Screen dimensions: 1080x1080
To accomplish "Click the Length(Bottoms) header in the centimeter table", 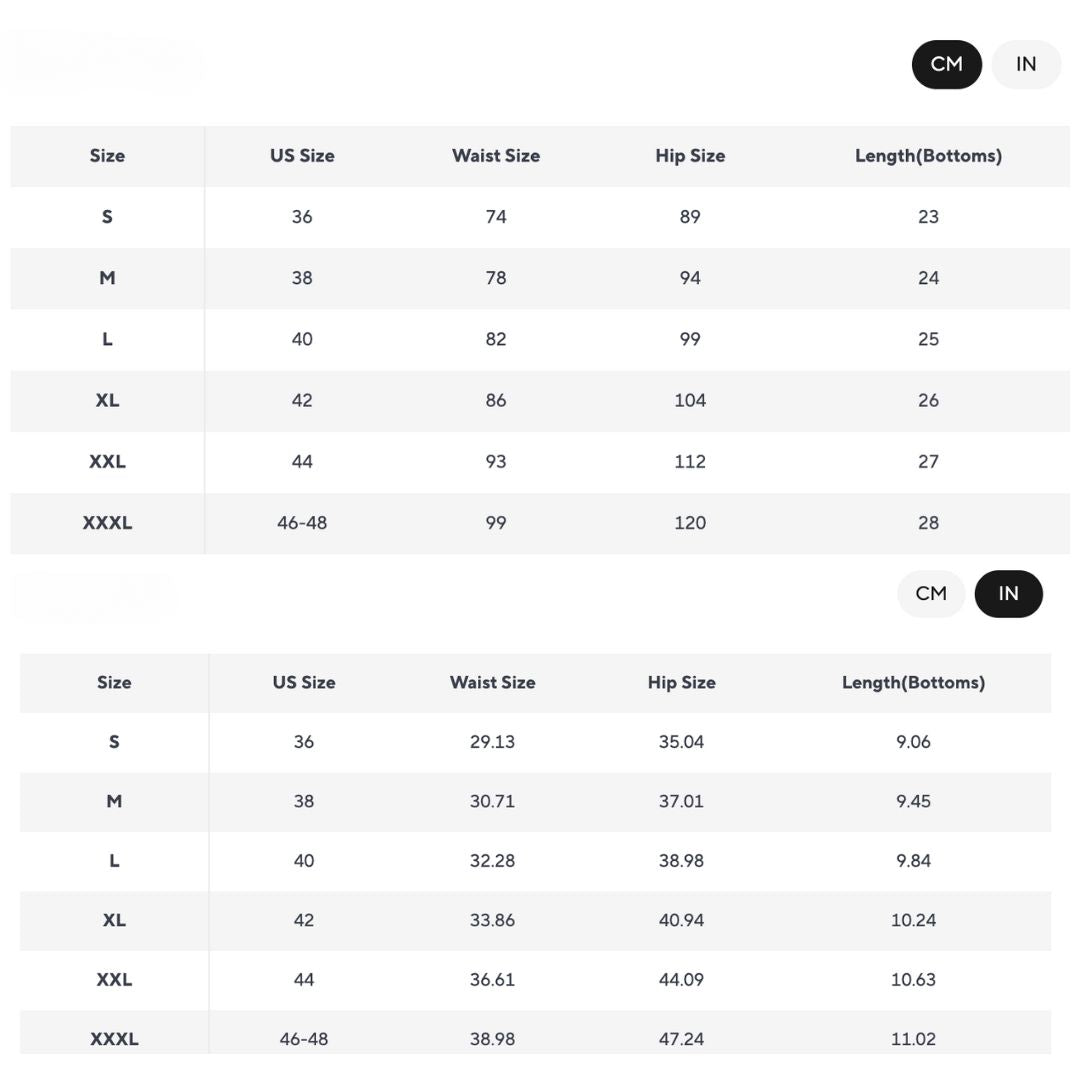I will tap(928, 156).
